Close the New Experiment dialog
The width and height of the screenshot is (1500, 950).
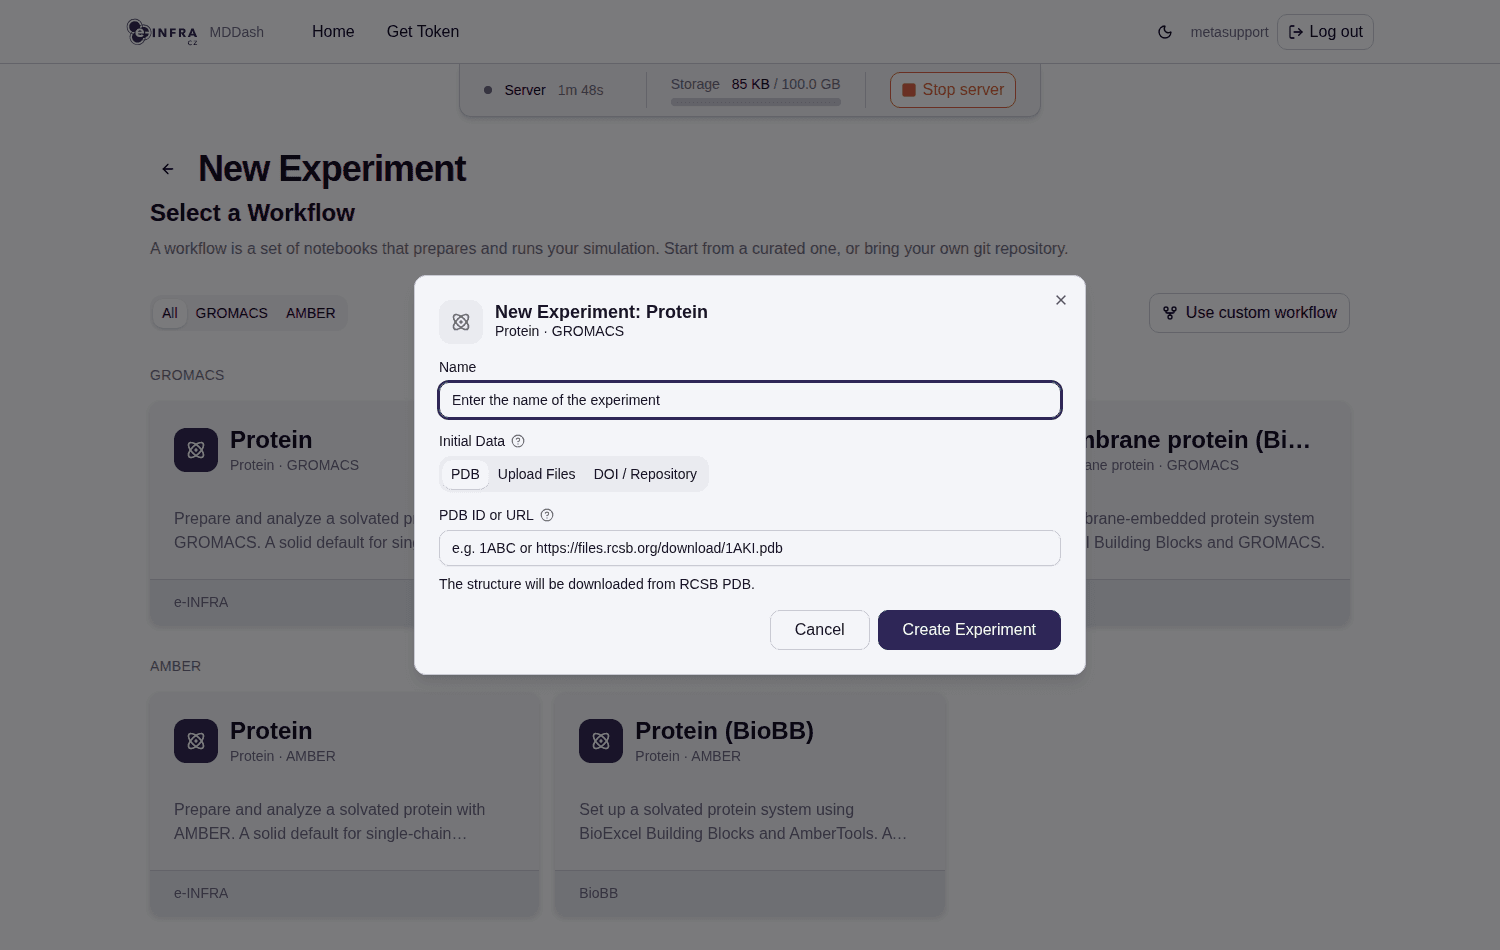[1061, 300]
